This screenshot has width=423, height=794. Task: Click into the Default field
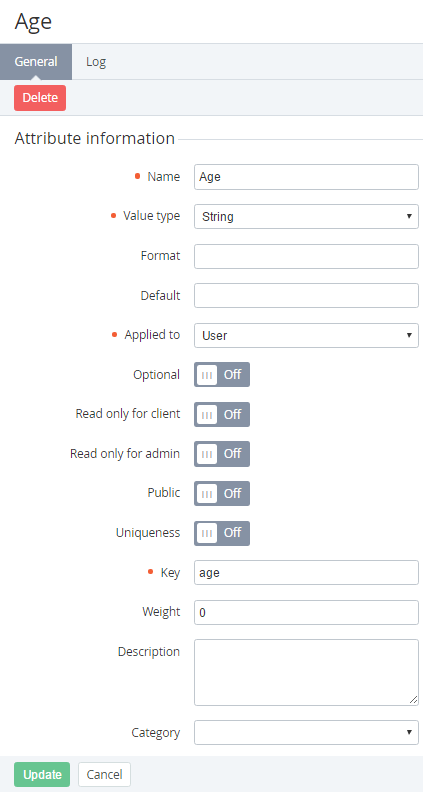click(306, 296)
